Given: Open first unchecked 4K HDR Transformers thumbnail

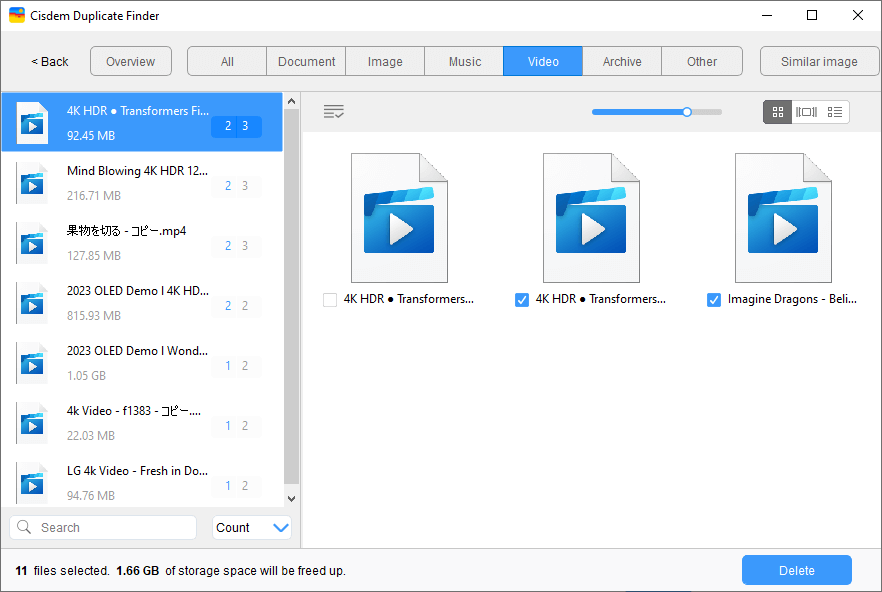Looking at the screenshot, I should coord(399,218).
